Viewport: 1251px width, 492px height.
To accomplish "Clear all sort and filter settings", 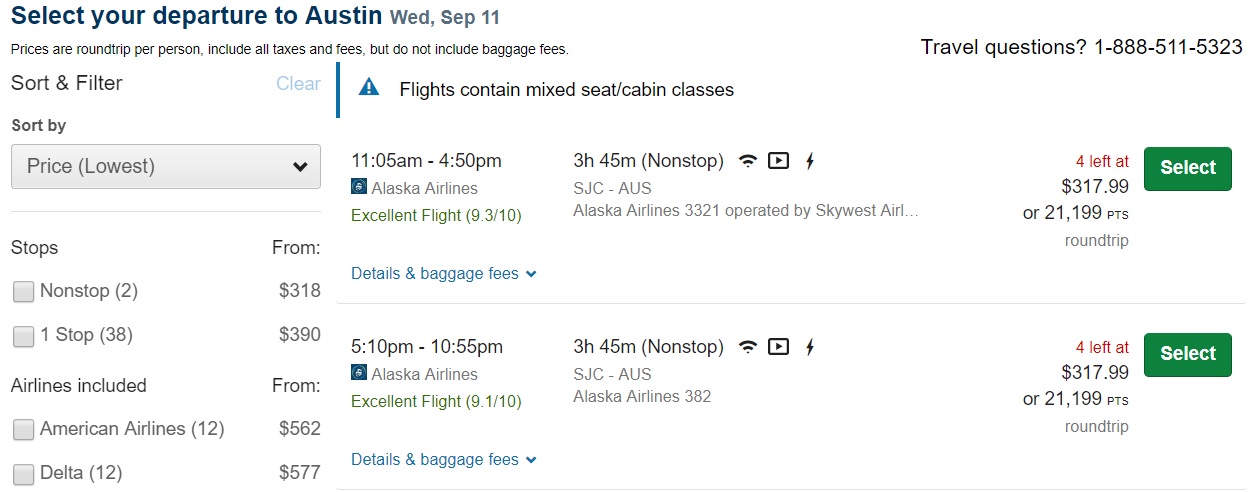I will [x=298, y=84].
